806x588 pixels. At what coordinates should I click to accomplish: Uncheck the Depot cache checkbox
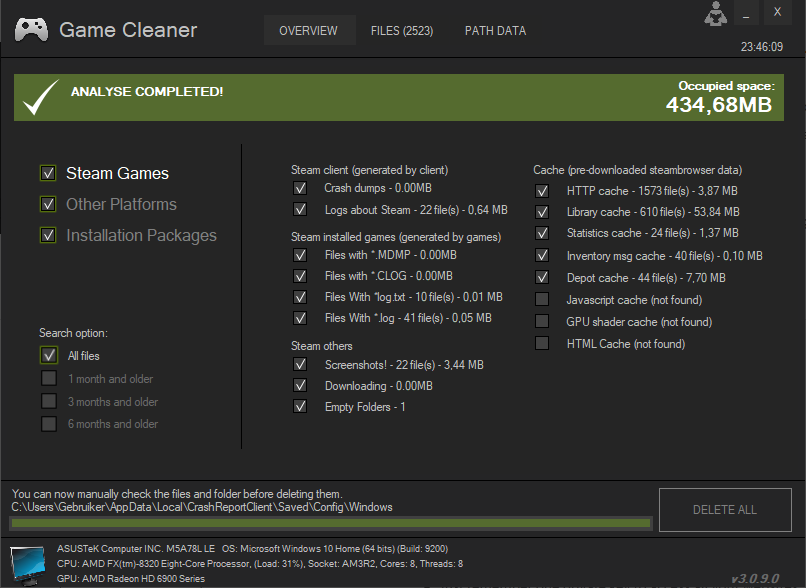[542, 278]
